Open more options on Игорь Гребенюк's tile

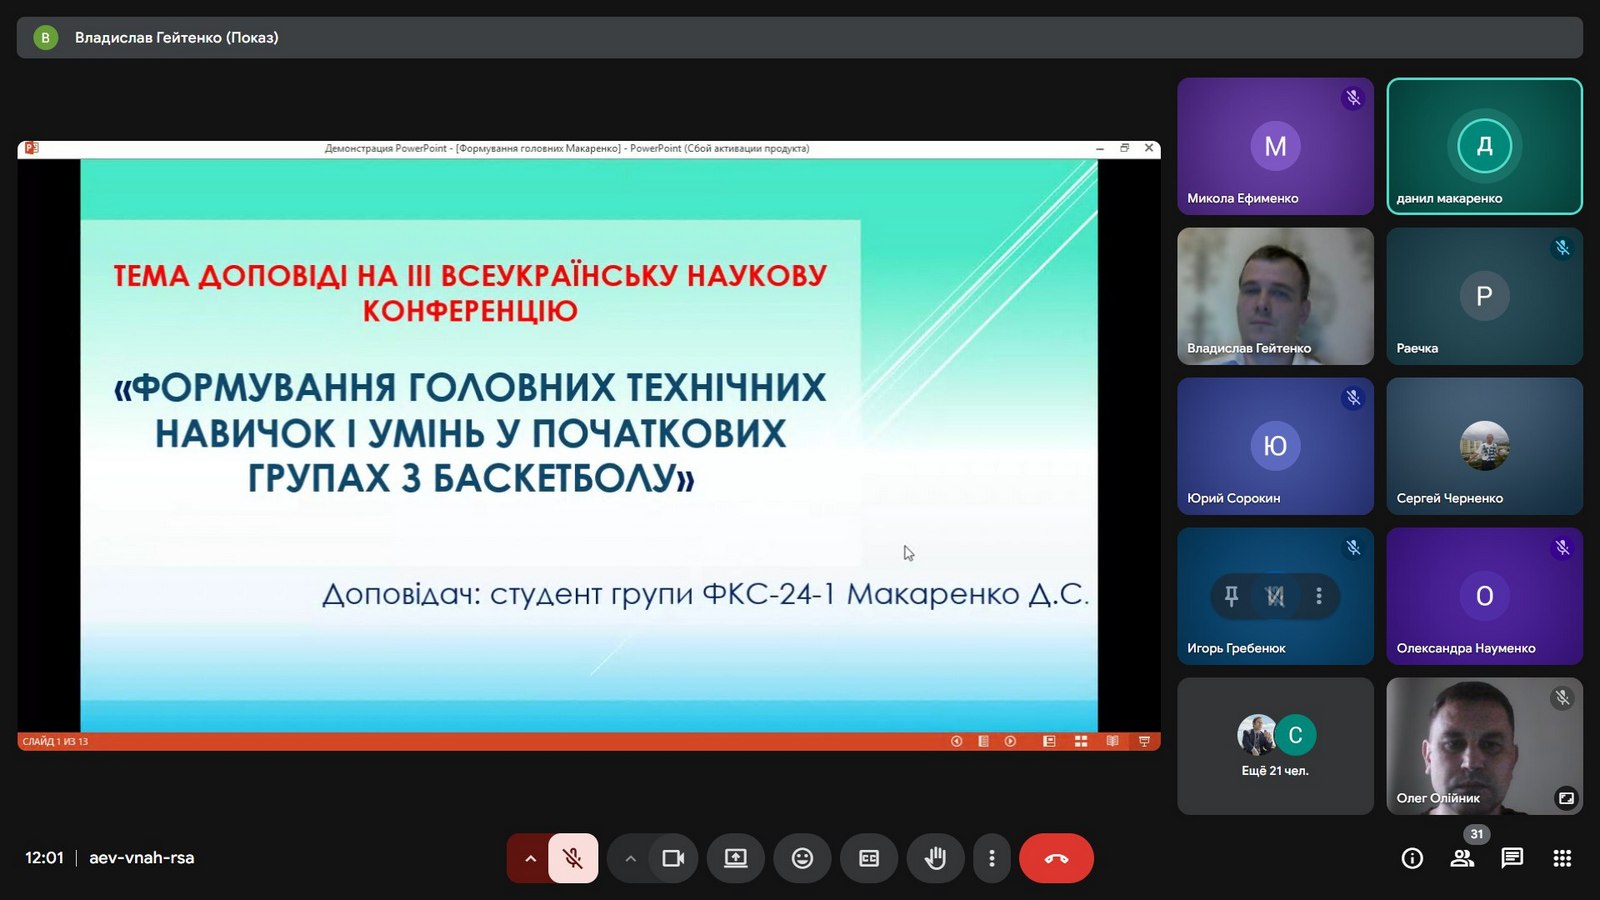click(x=1319, y=596)
